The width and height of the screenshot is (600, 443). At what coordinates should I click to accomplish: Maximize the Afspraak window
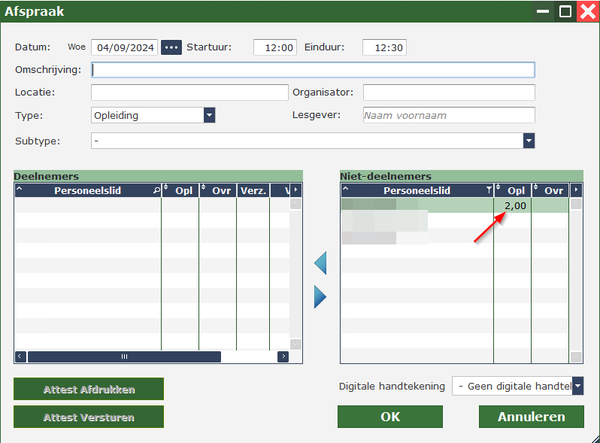(x=565, y=11)
